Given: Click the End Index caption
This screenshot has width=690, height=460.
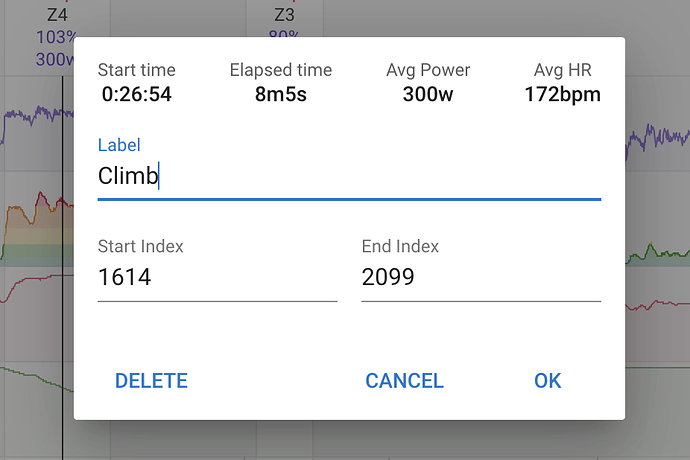Looking at the screenshot, I should (x=400, y=246).
